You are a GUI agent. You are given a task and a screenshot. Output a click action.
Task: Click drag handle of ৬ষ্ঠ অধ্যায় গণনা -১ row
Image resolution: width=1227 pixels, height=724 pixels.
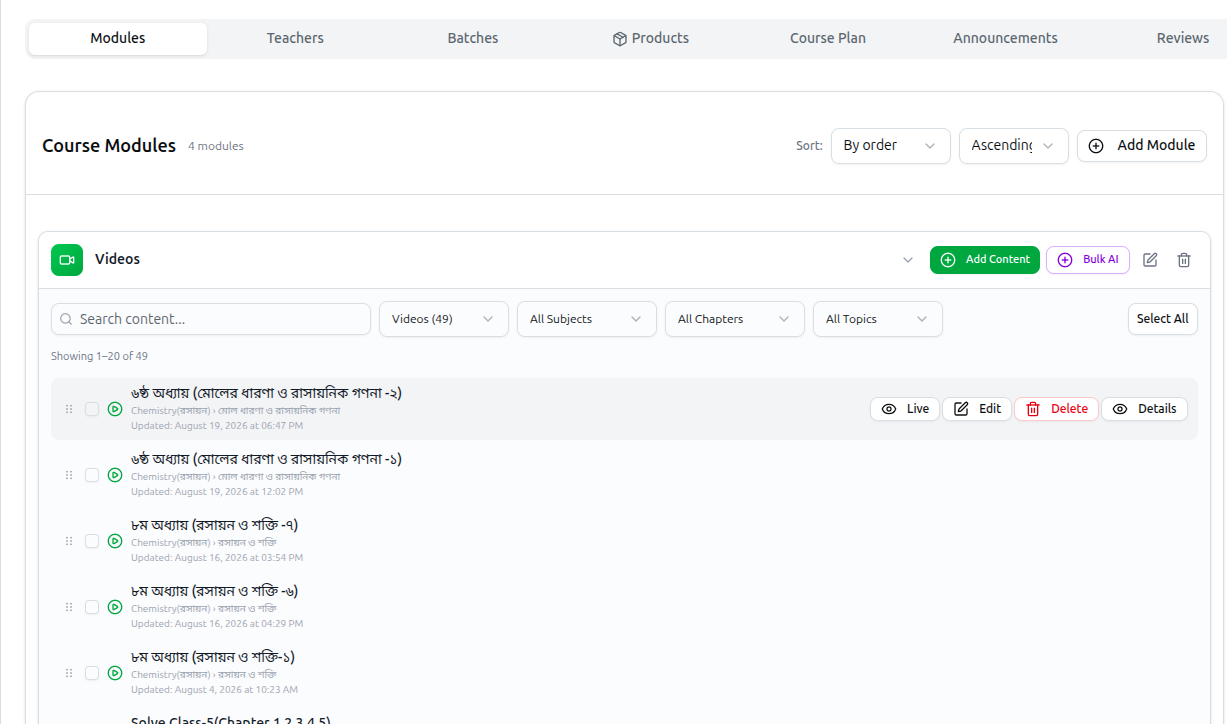tap(69, 475)
